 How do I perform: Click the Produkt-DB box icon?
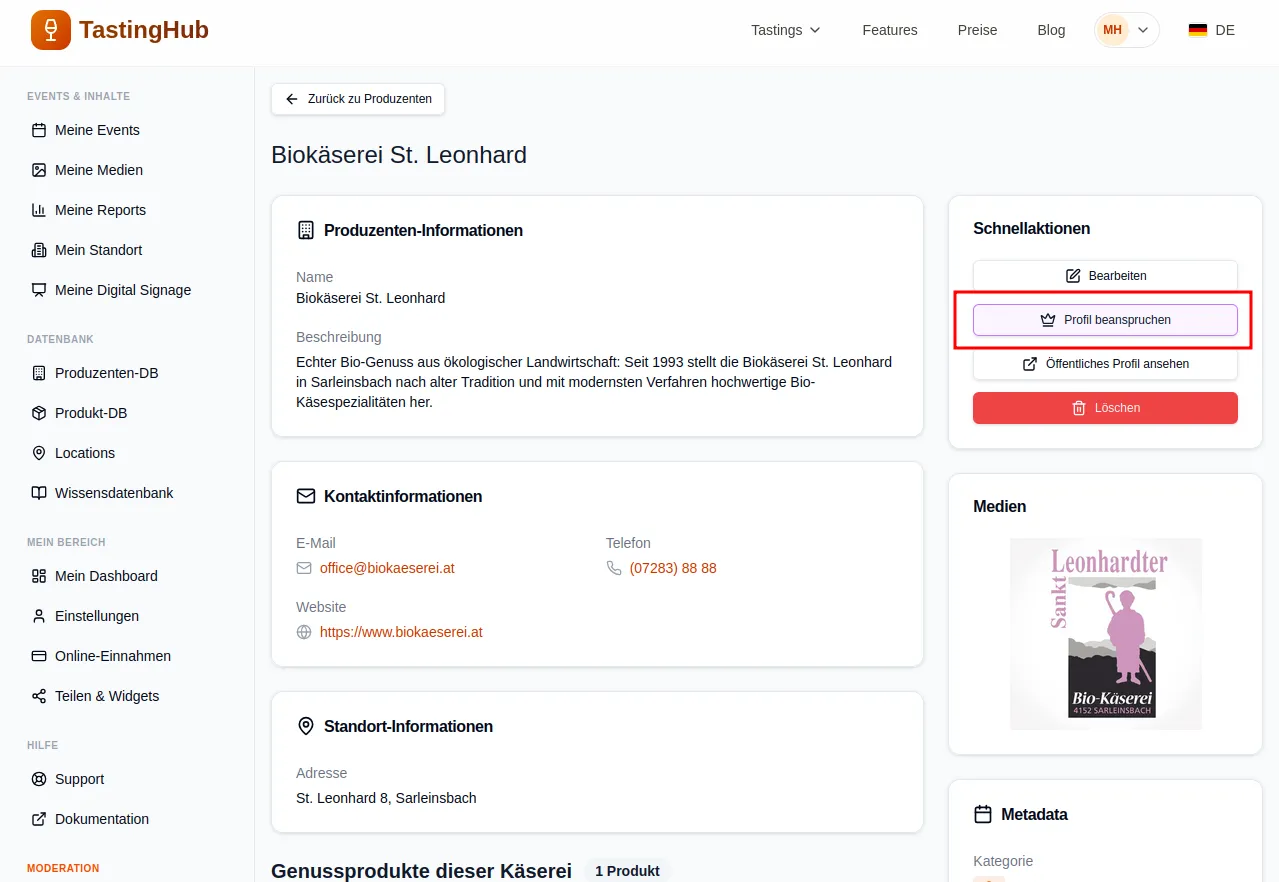(39, 413)
